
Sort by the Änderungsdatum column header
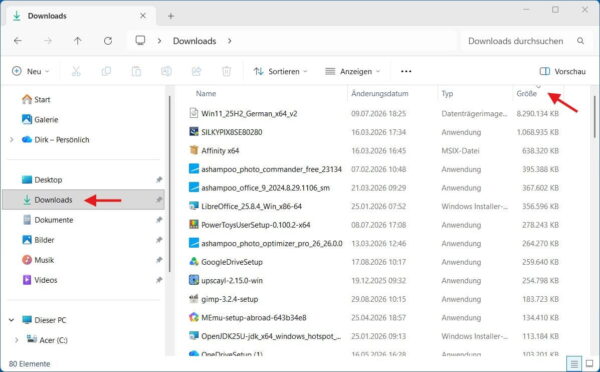(x=380, y=93)
